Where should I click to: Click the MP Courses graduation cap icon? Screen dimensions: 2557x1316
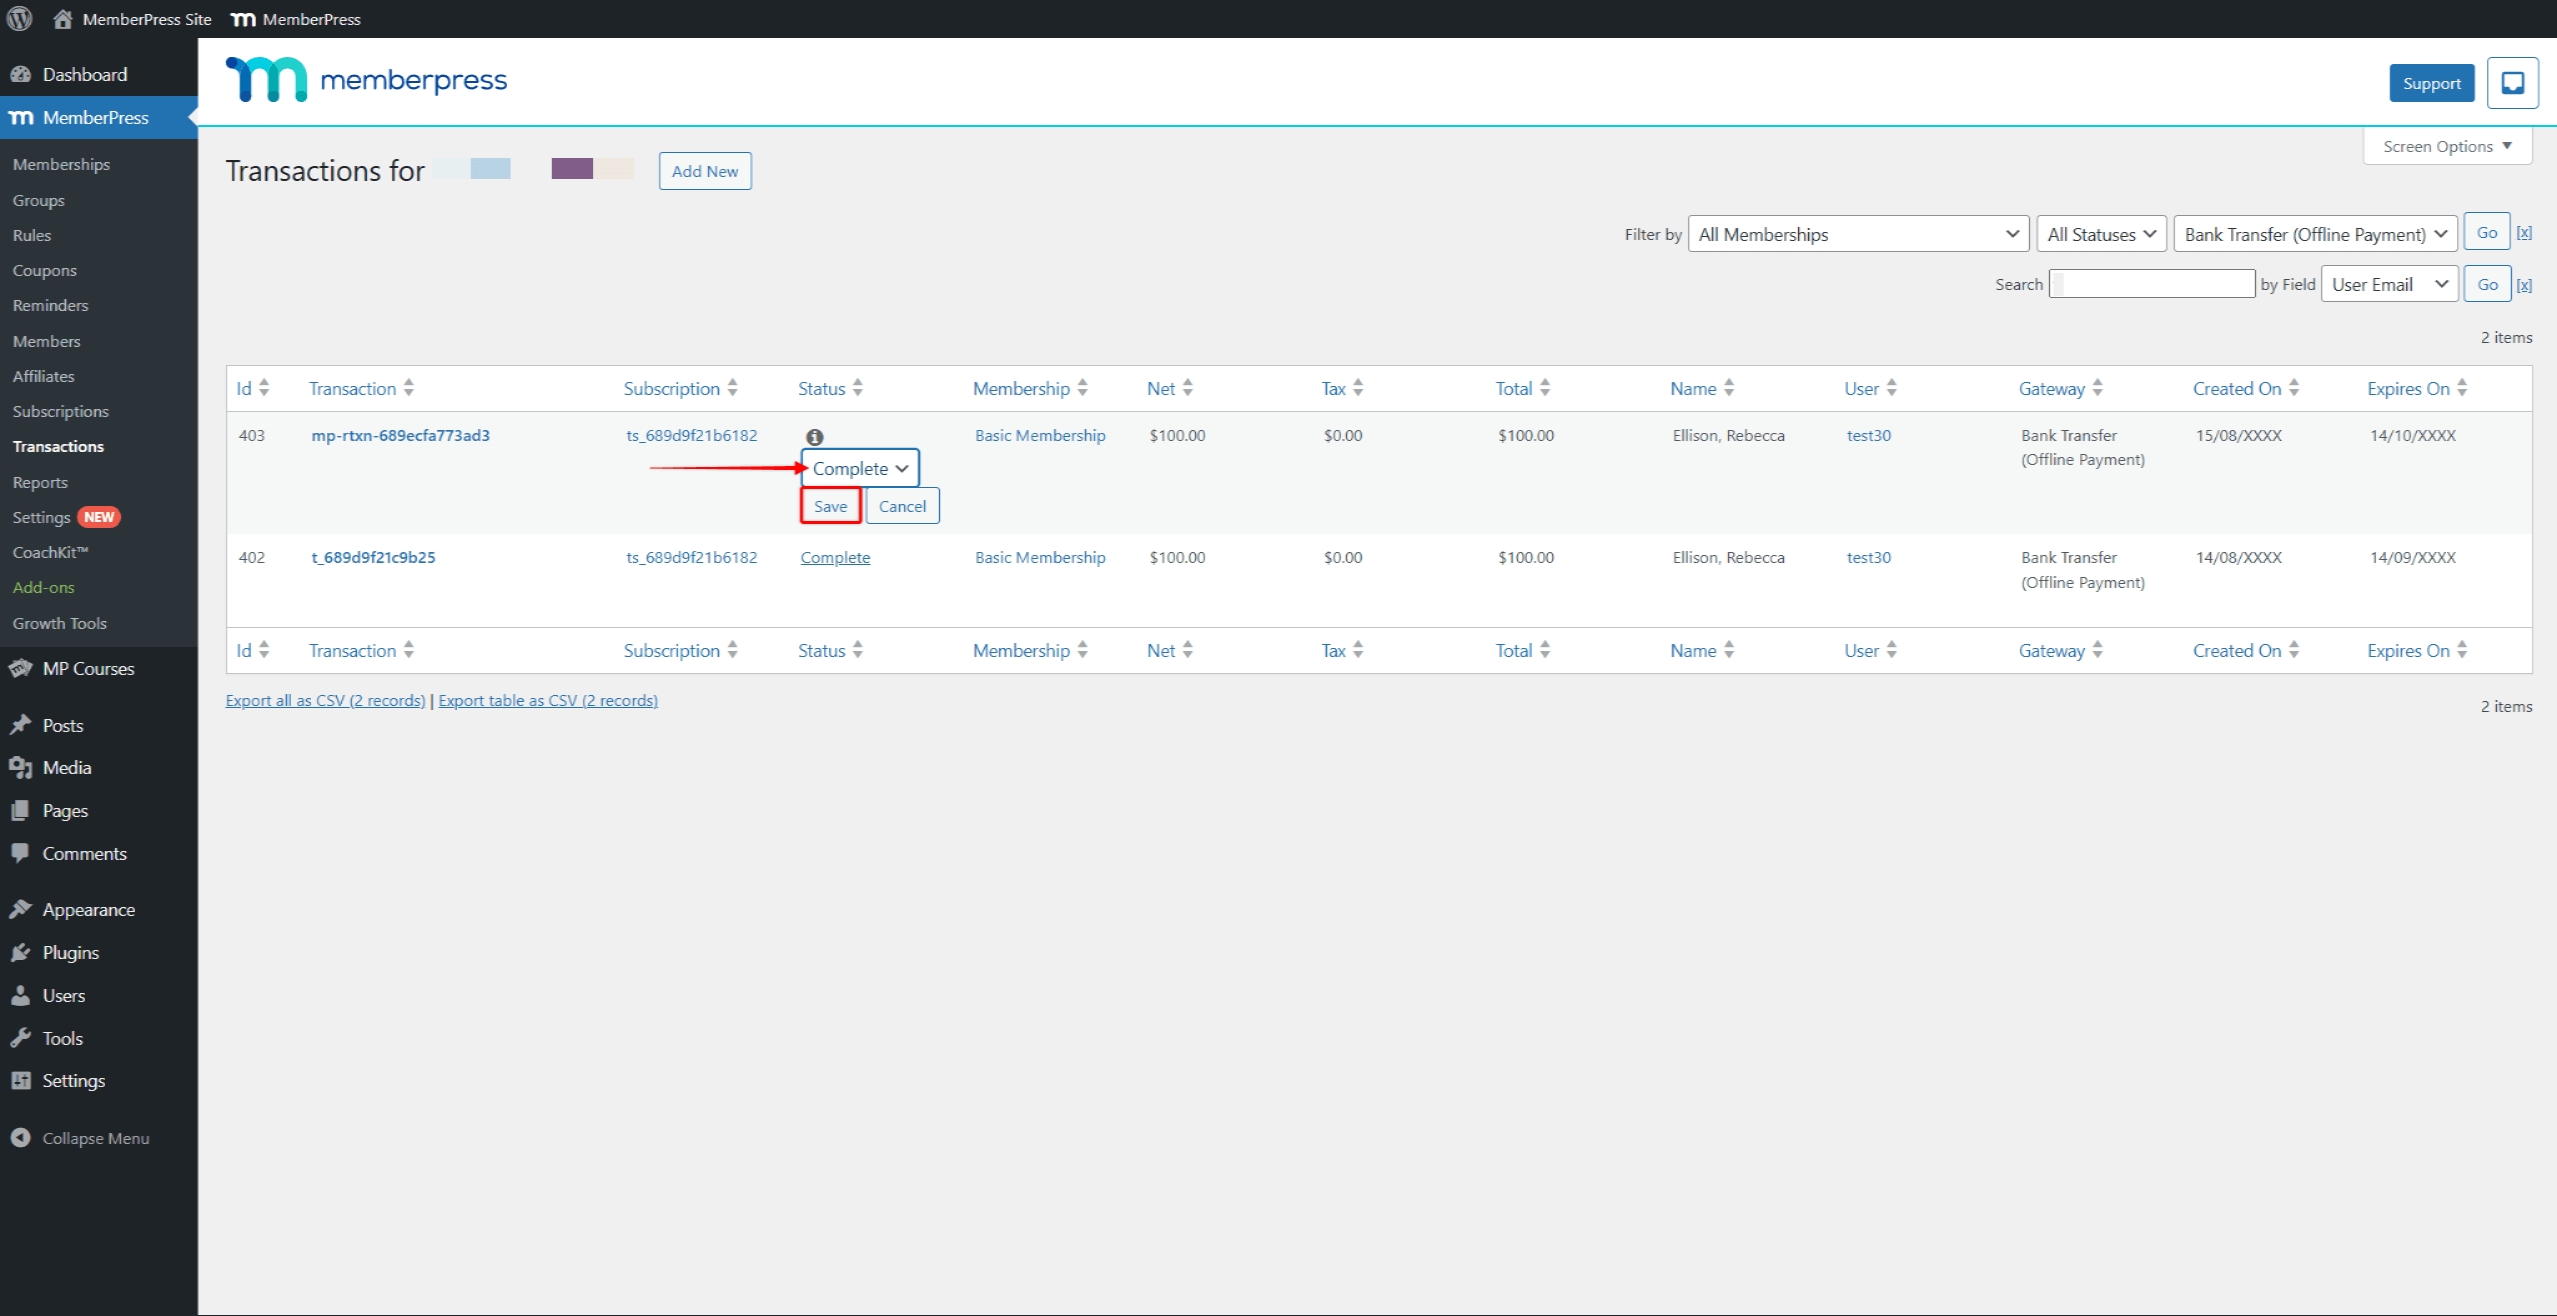pyautogui.click(x=20, y=669)
